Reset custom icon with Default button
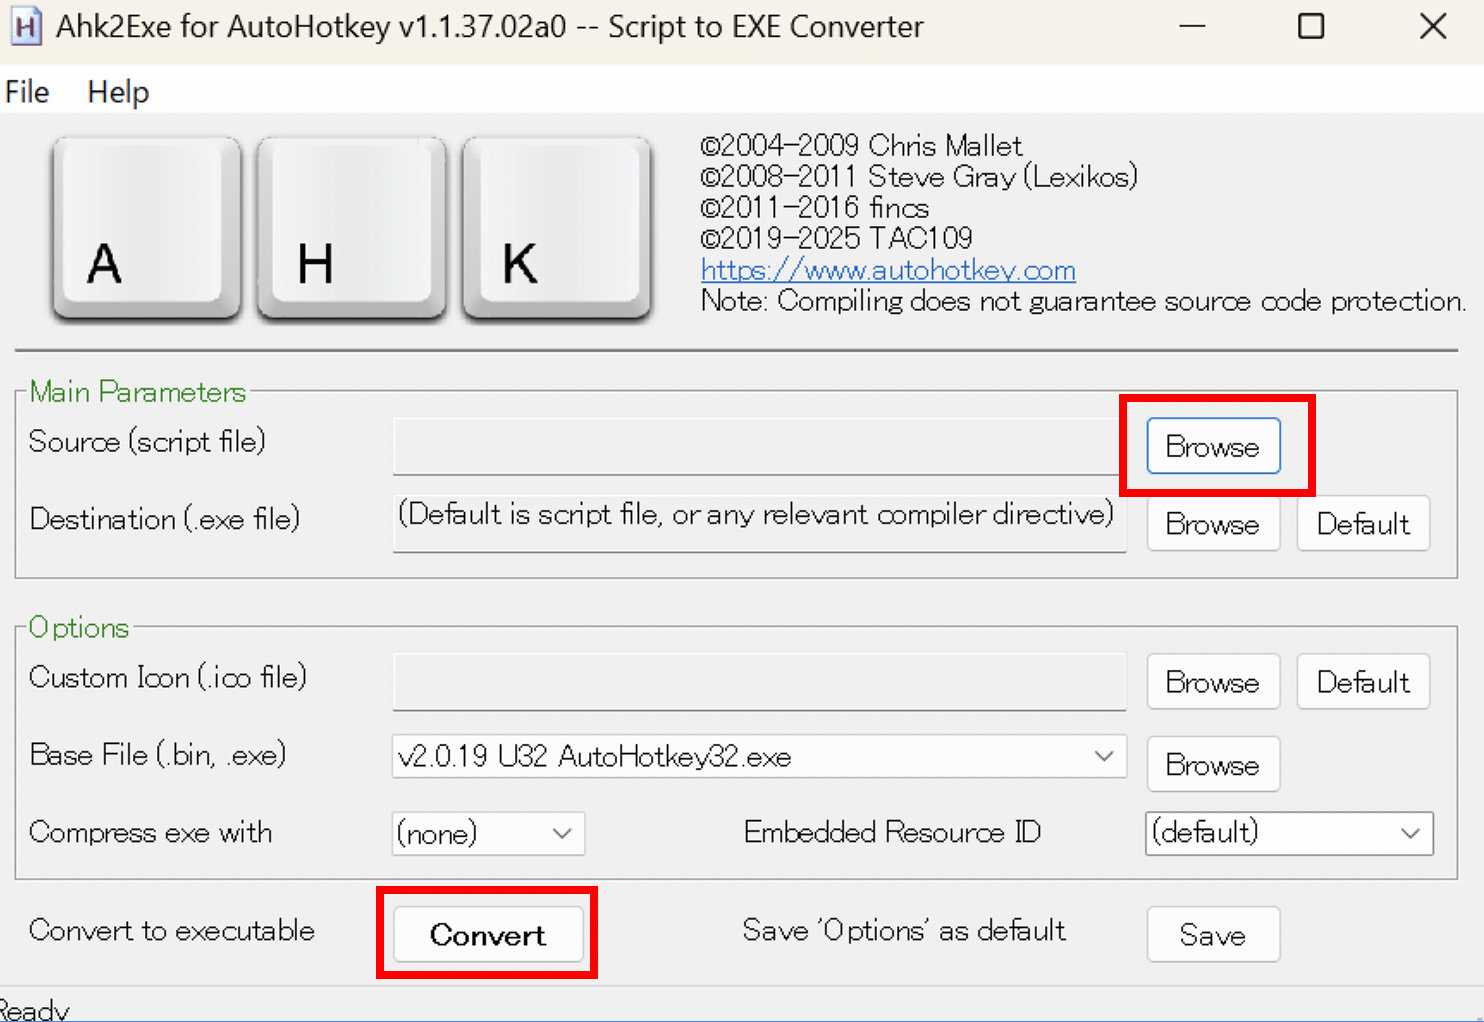This screenshot has height=1022, width=1484. point(1363,682)
